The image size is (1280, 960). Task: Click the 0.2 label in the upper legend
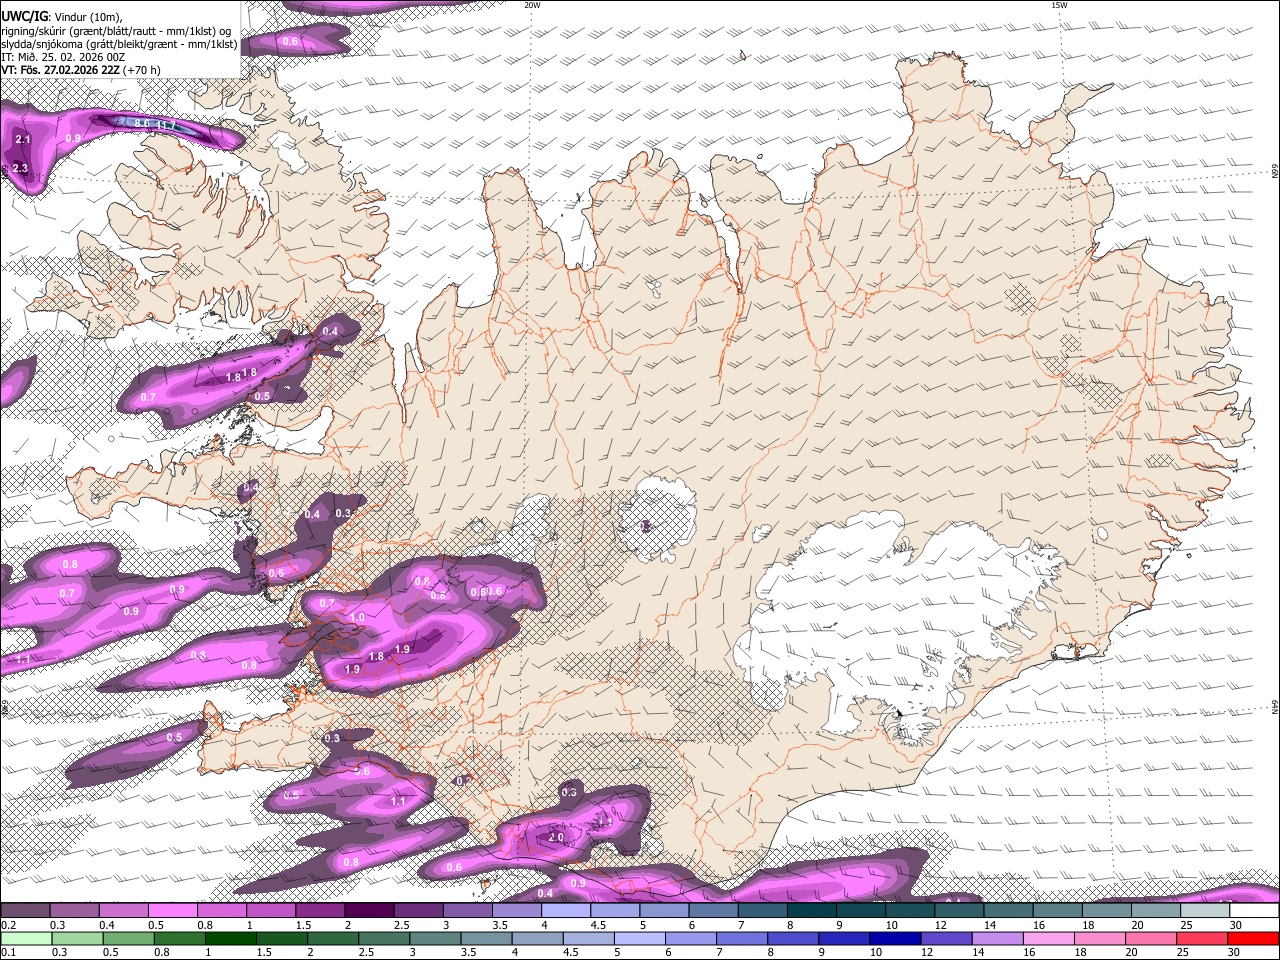(x=7, y=925)
